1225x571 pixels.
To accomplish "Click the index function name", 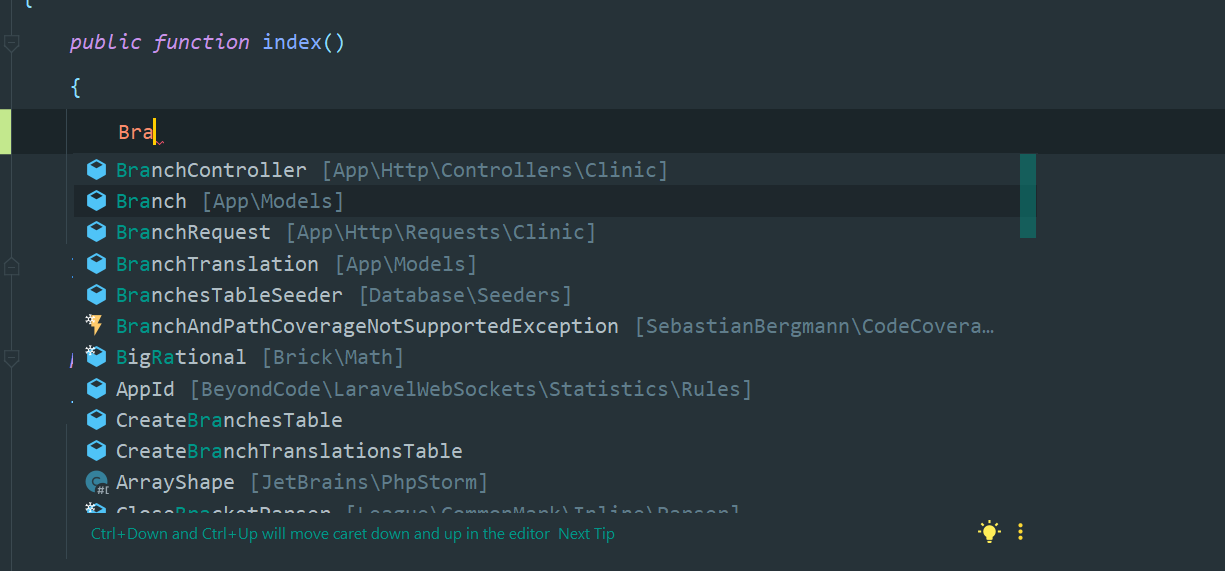I will click(292, 42).
